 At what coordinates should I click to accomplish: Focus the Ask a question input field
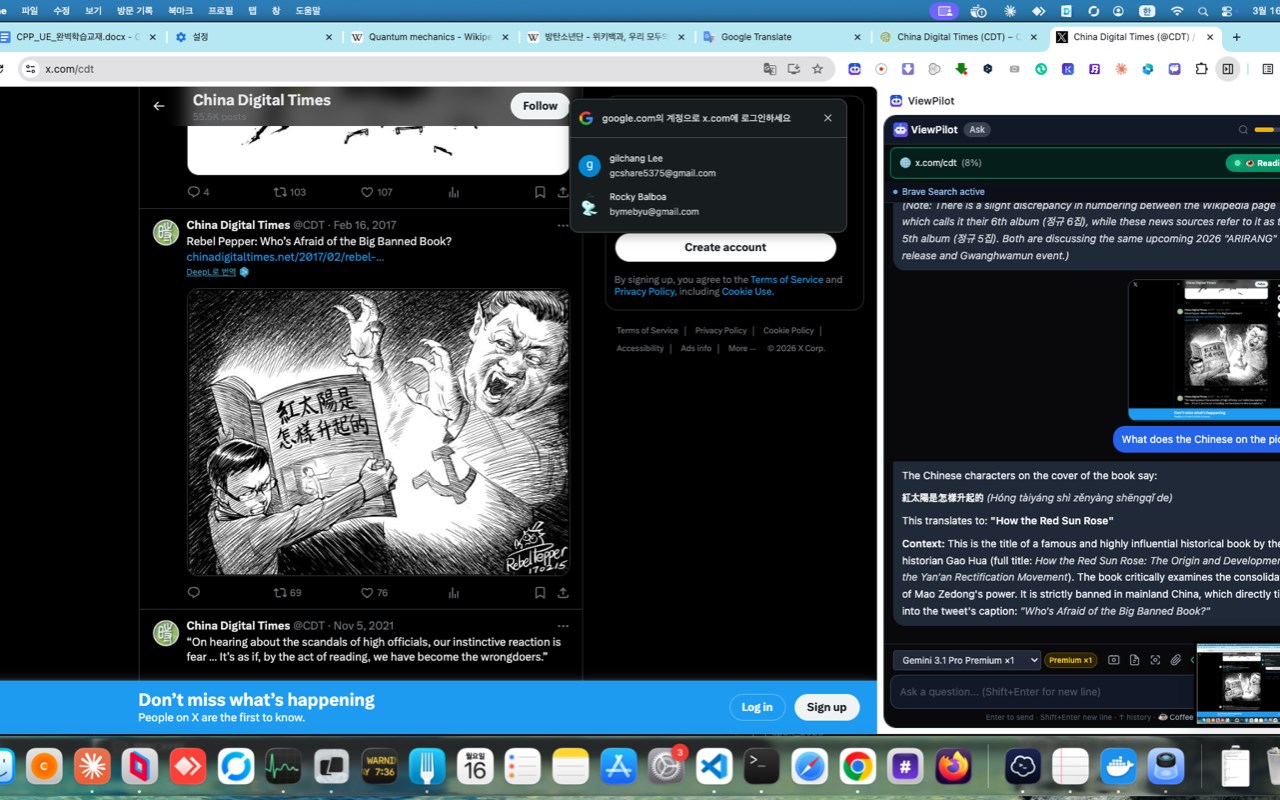(x=1042, y=692)
